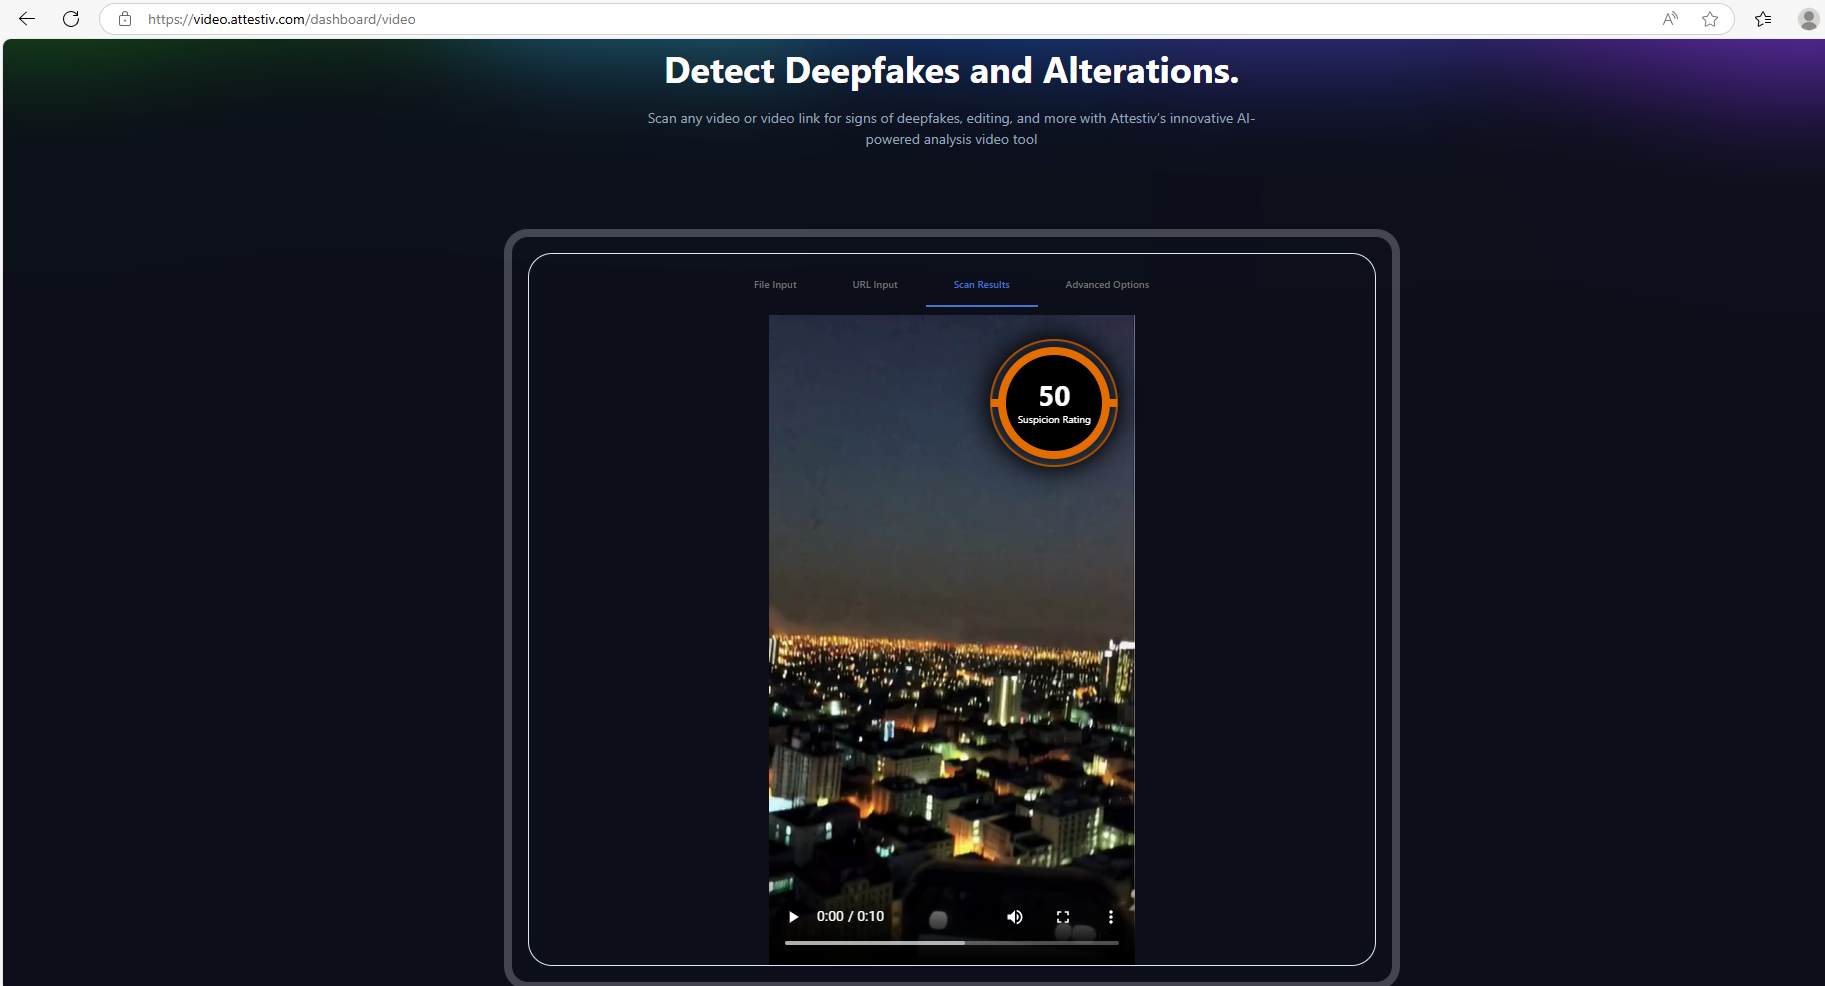Open the browser profile menu
1825x986 pixels.
pyautogui.click(x=1808, y=19)
